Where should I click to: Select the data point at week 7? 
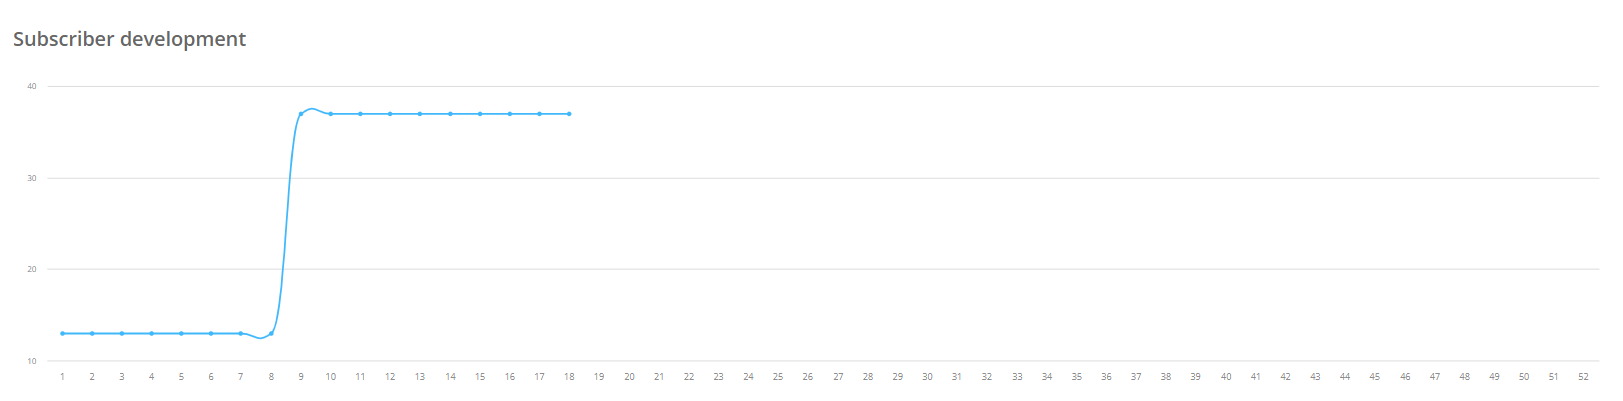[x=241, y=333]
